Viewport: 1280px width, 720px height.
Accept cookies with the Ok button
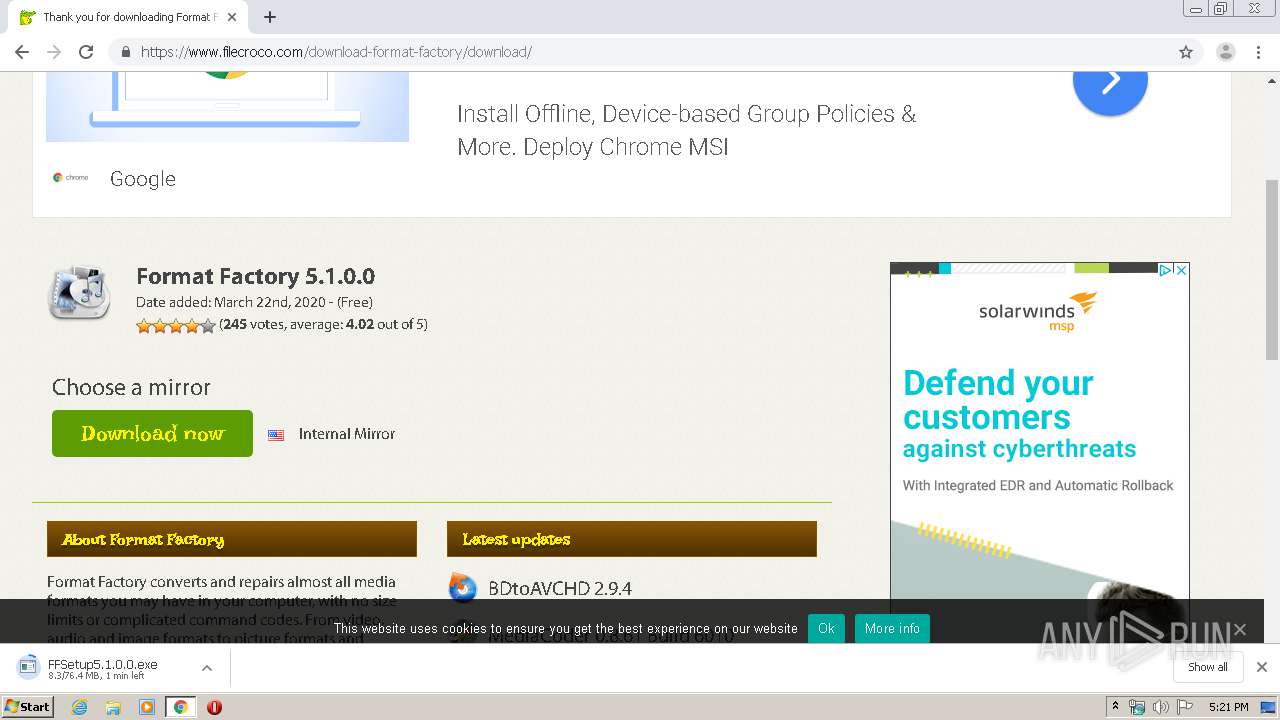click(x=826, y=628)
